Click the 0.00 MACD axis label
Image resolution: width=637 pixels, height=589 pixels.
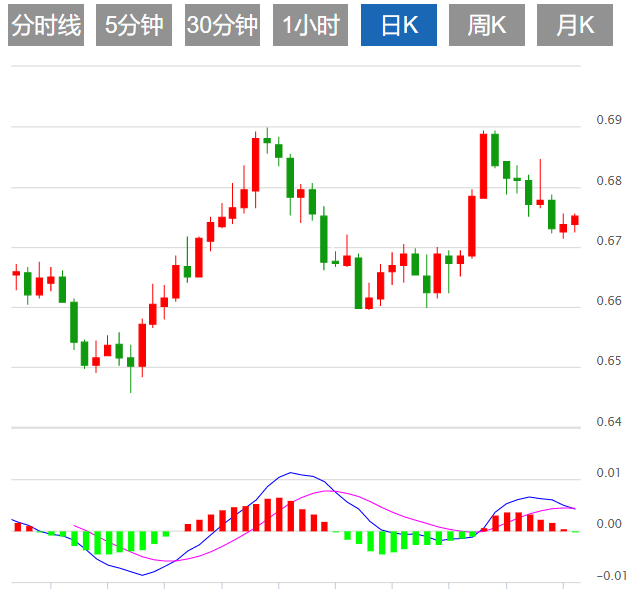click(609, 524)
